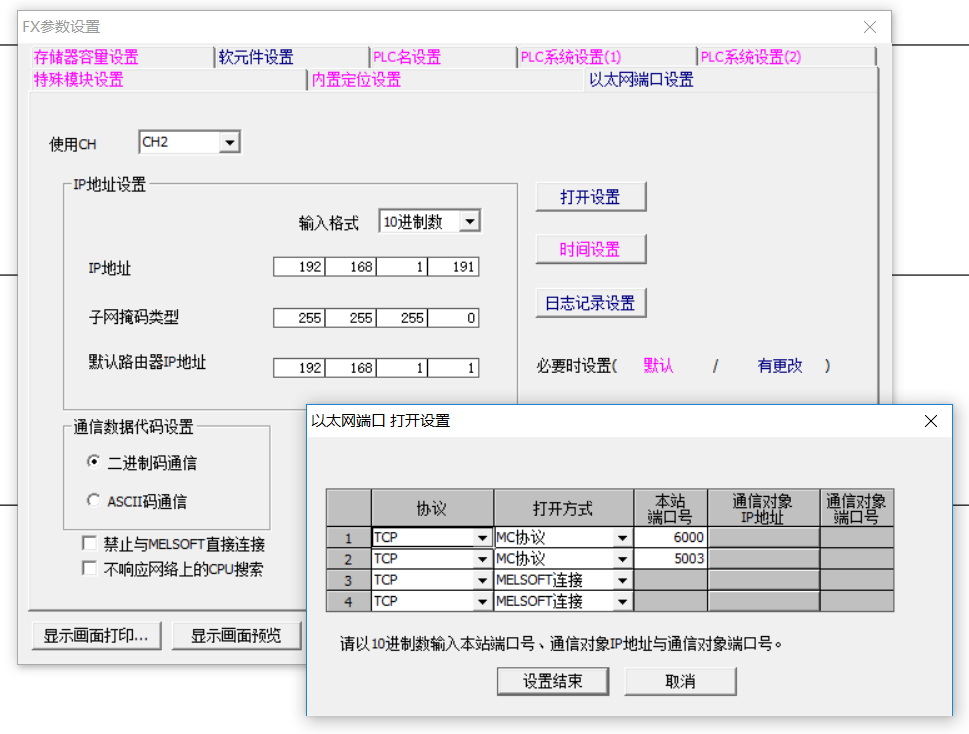This screenshot has width=969, height=734.
Task: Expand 打开方式 dropdown in row 2
Action: click(622, 559)
